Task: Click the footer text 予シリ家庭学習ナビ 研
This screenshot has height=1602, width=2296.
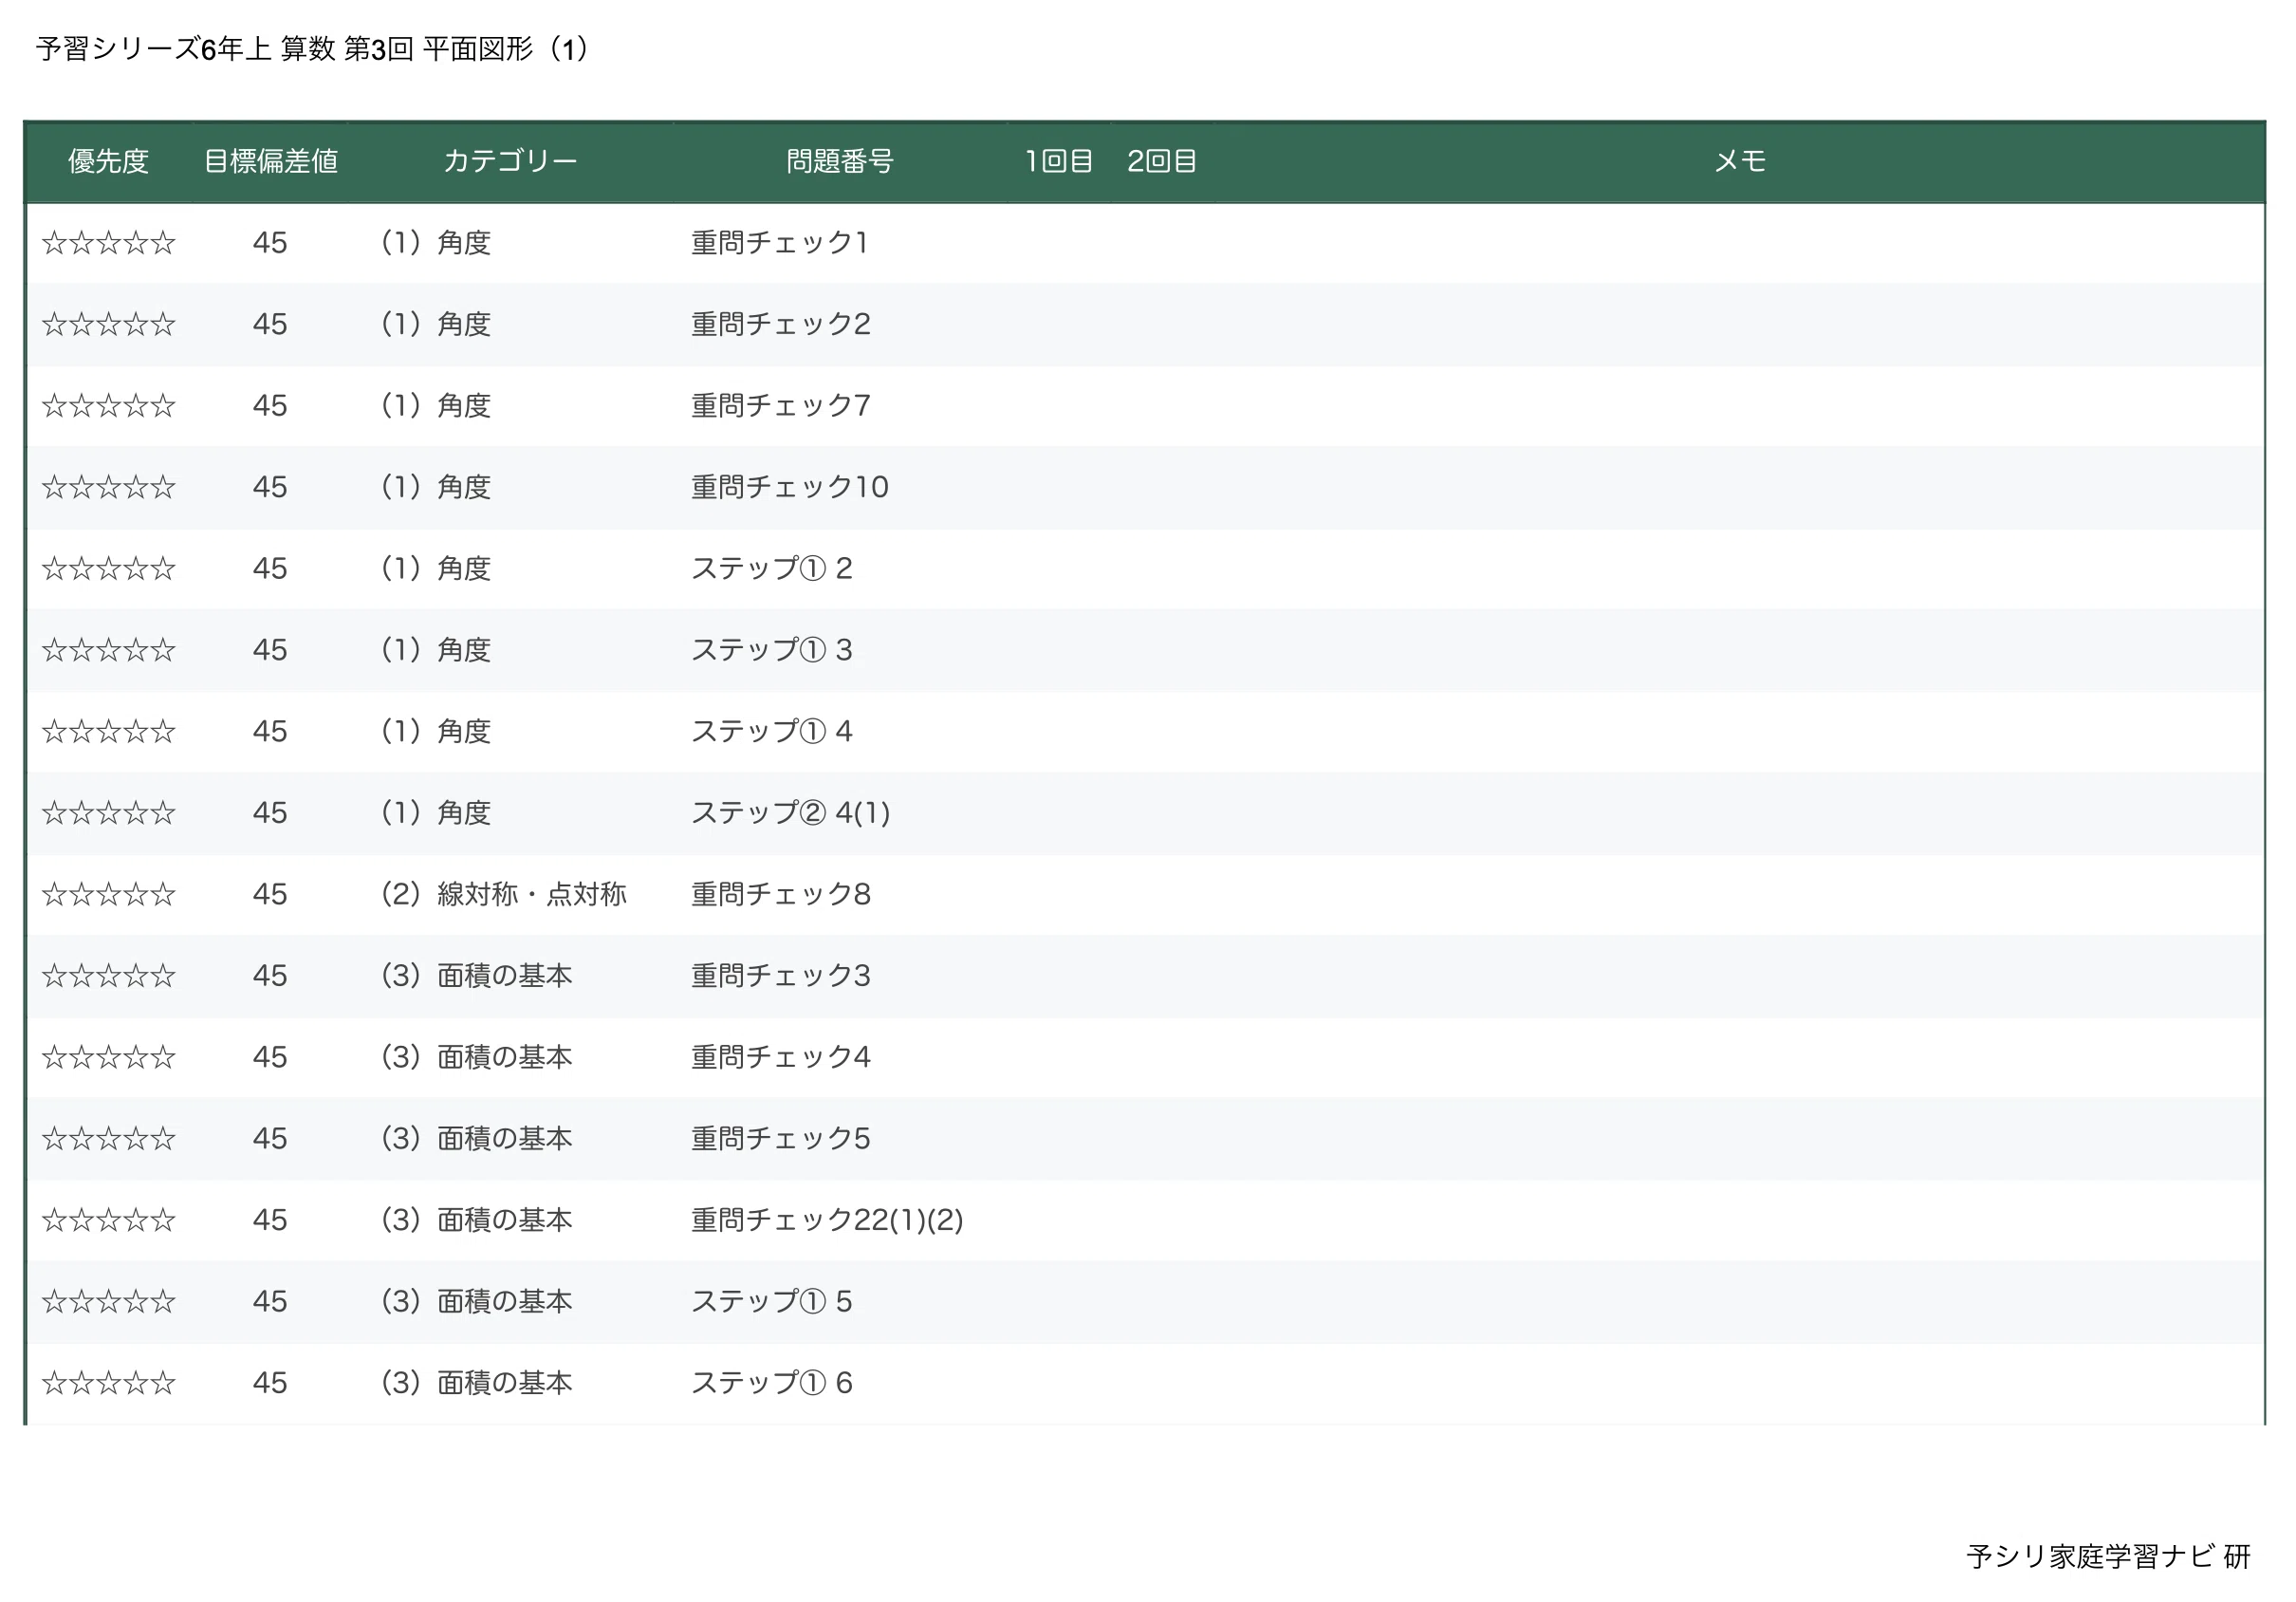Action: 2108,1557
